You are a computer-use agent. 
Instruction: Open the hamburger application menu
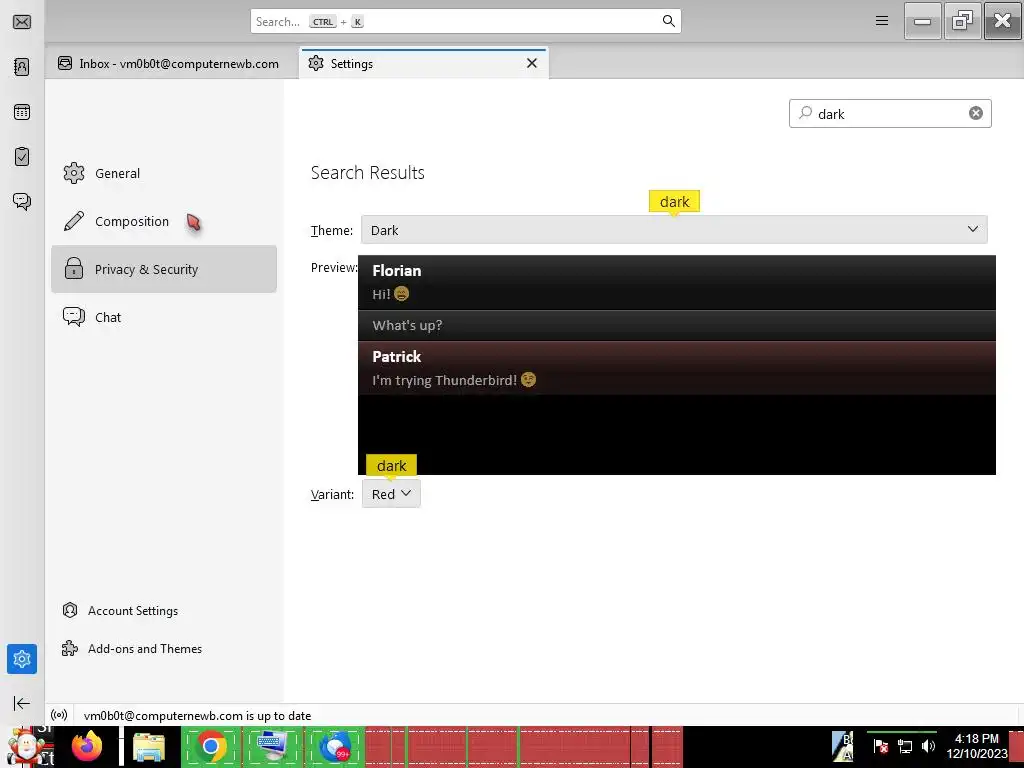(x=882, y=21)
